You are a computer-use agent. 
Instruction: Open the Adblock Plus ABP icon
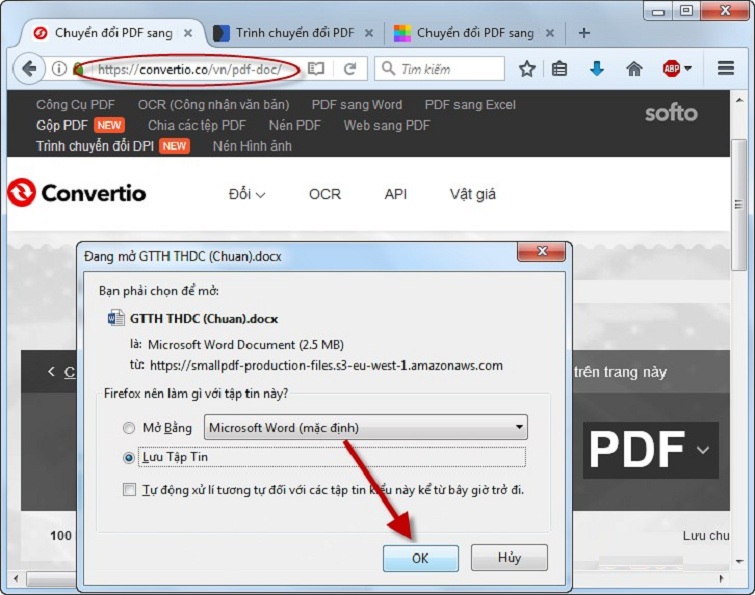click(x=672, y=69)
